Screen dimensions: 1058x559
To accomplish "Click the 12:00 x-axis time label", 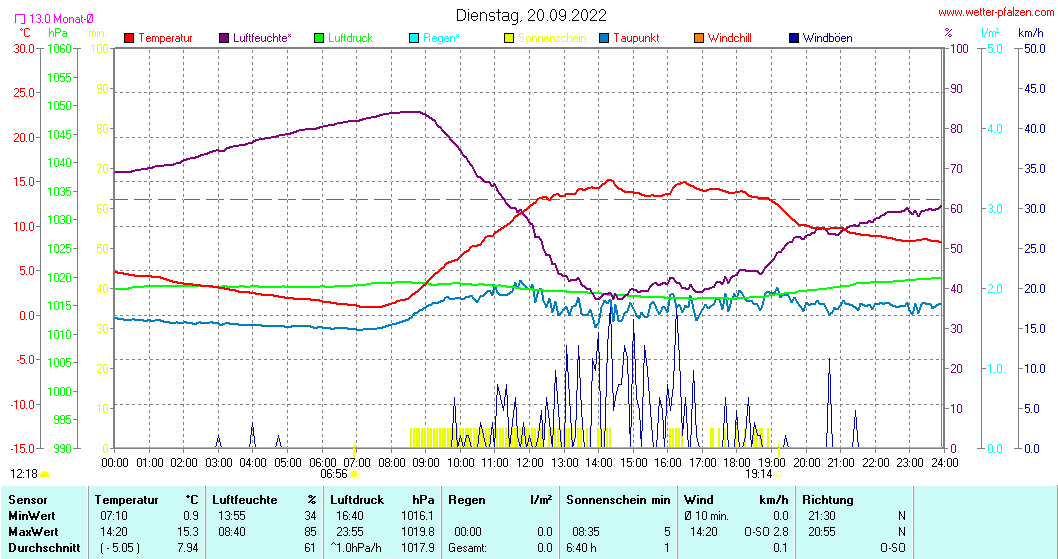I will point(530,462).
